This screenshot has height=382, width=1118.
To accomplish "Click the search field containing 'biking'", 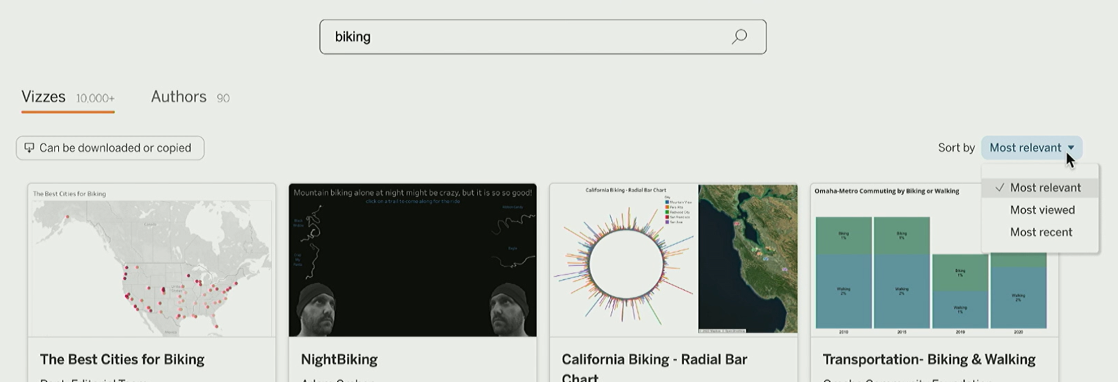I will coord(543,36).
